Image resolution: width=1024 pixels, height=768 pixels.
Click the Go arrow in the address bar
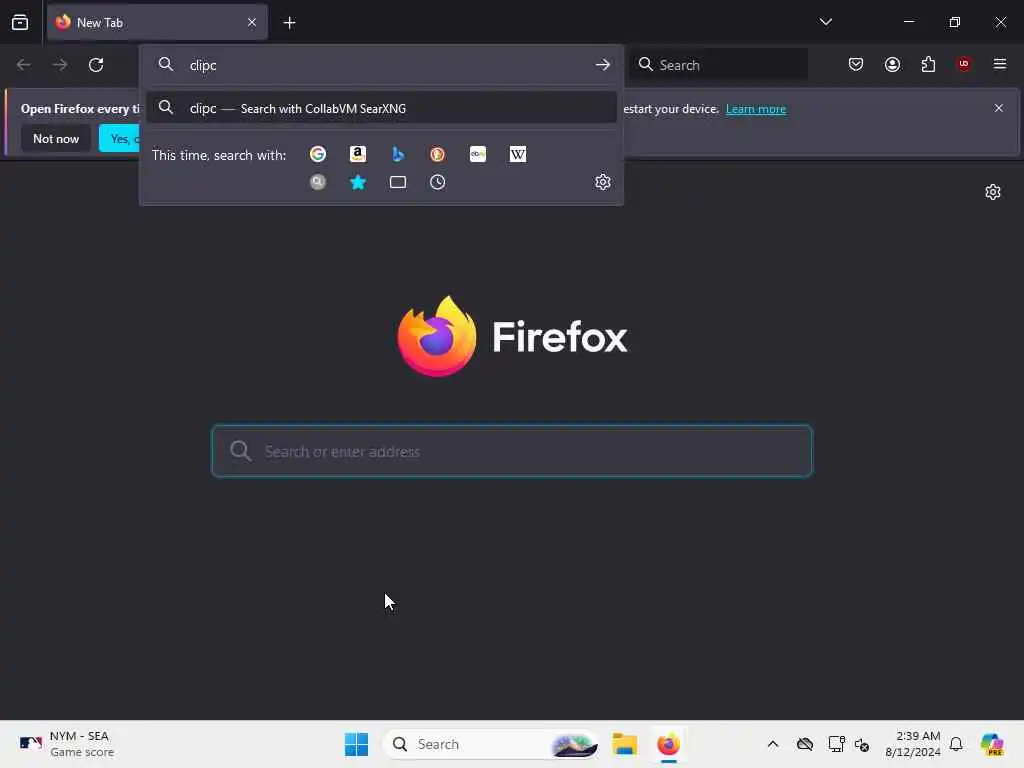[x=603, y=65]
